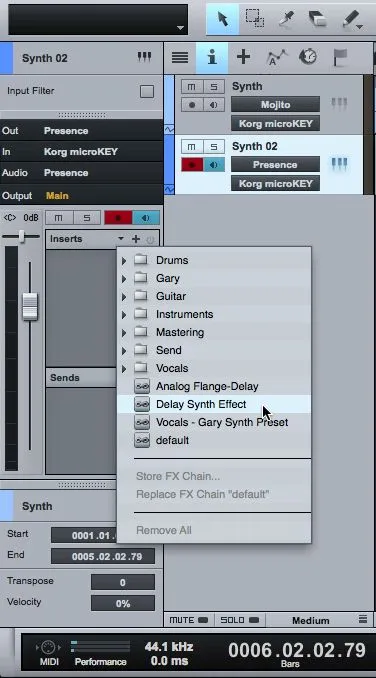This screenshot has width=376, height=678.
Task: Click the Analog Flange-Delay preset icon
Action: (x=142, y=386)
